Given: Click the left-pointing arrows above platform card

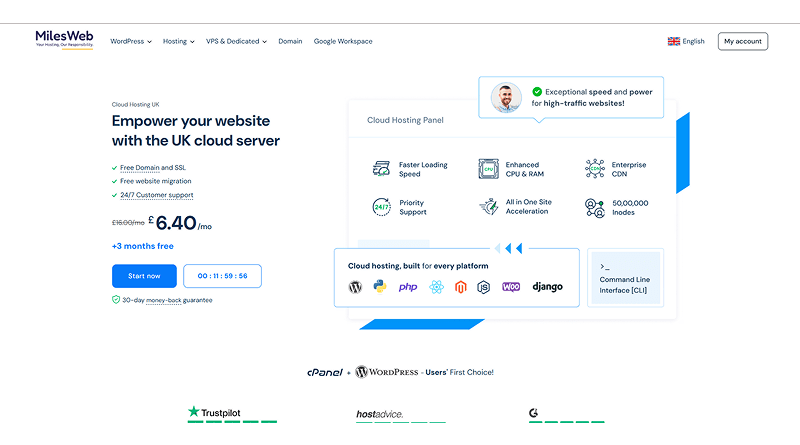Looking at the screenshot, I should tap(508, 249).
